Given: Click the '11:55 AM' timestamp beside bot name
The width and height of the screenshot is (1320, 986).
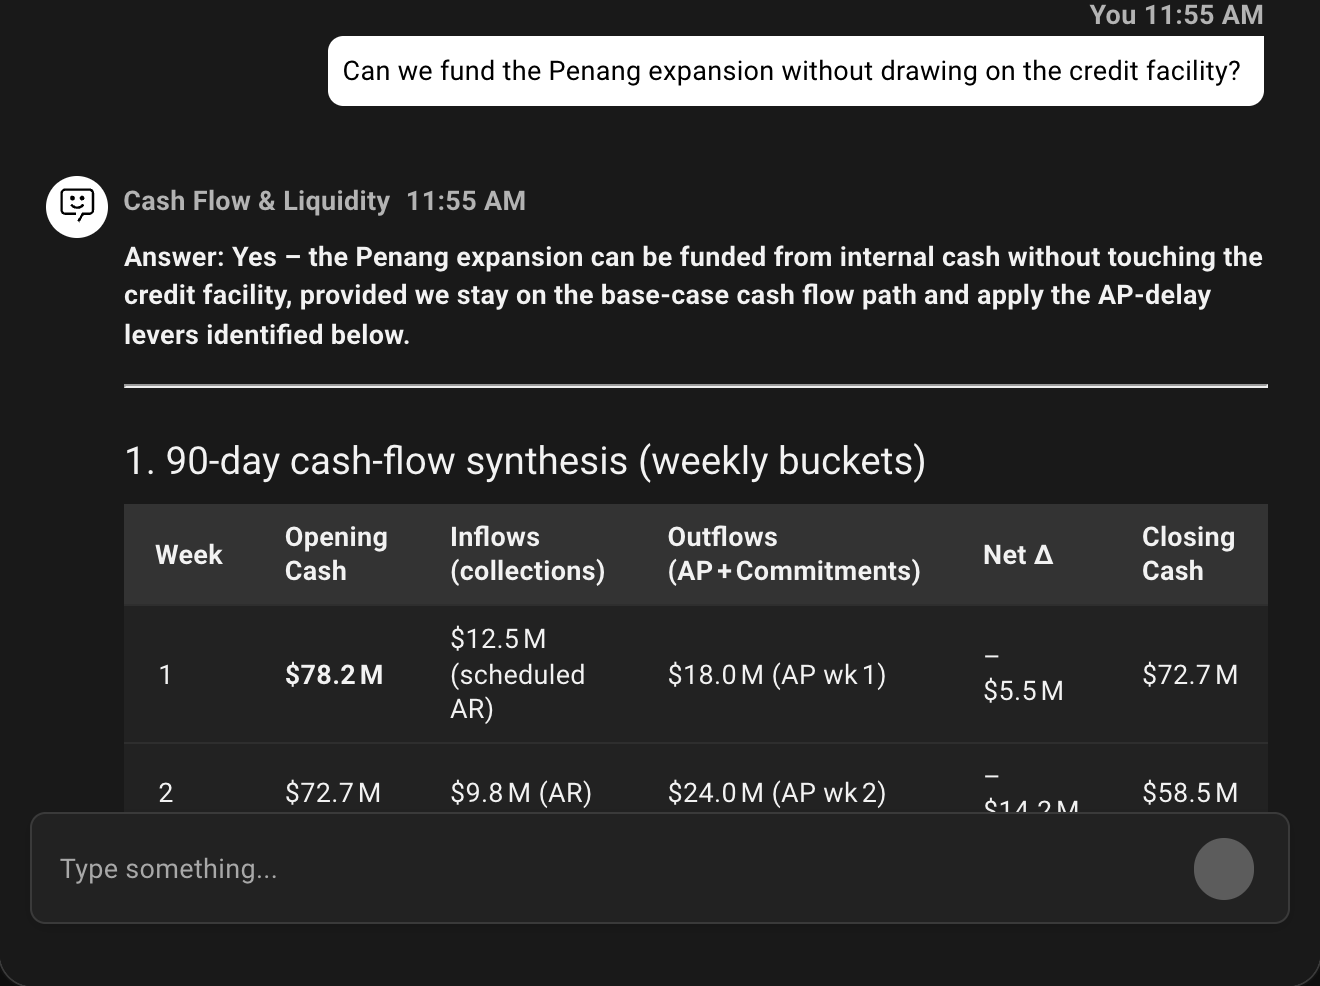Looking at the screenshot, I should (466, 201).
